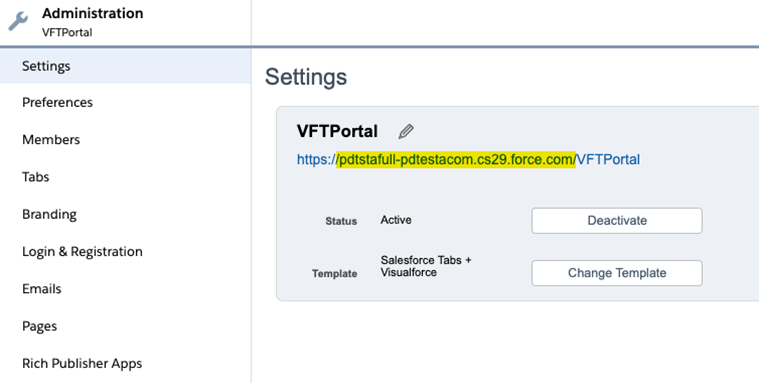
Task: Click the highlighted pdtstafull domain in the URL
Action: (456, 159)
